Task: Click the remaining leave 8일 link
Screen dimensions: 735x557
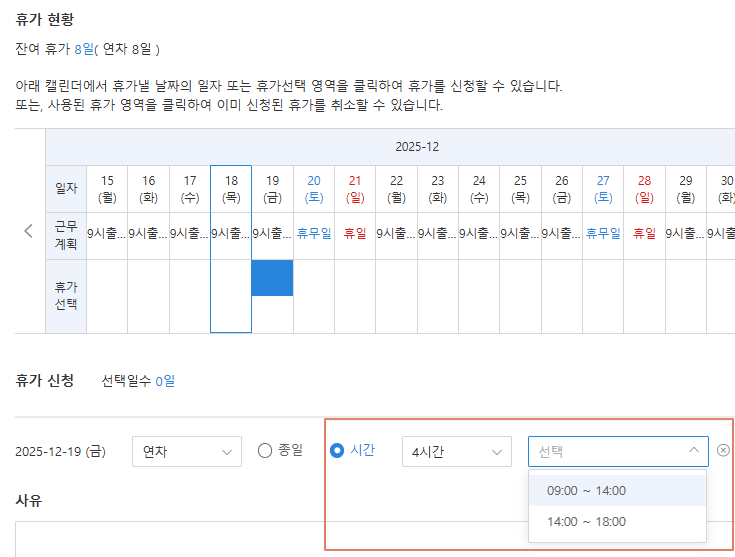Action: [x=83, y=48]
